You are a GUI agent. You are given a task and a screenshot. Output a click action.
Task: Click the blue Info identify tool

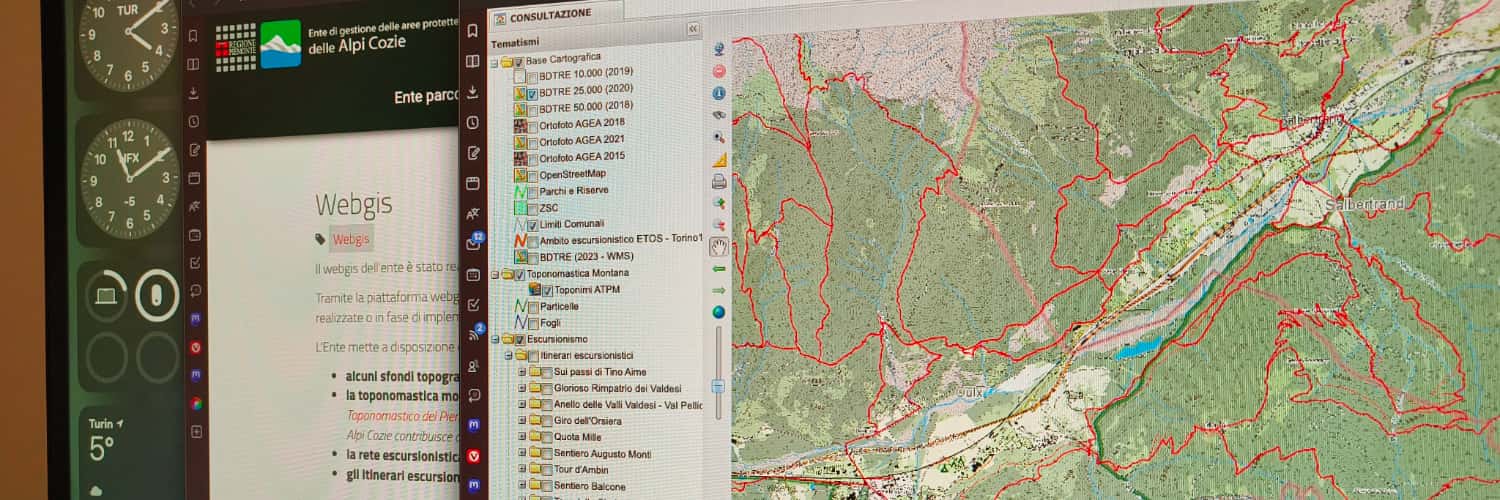click(x=718, y=93)
